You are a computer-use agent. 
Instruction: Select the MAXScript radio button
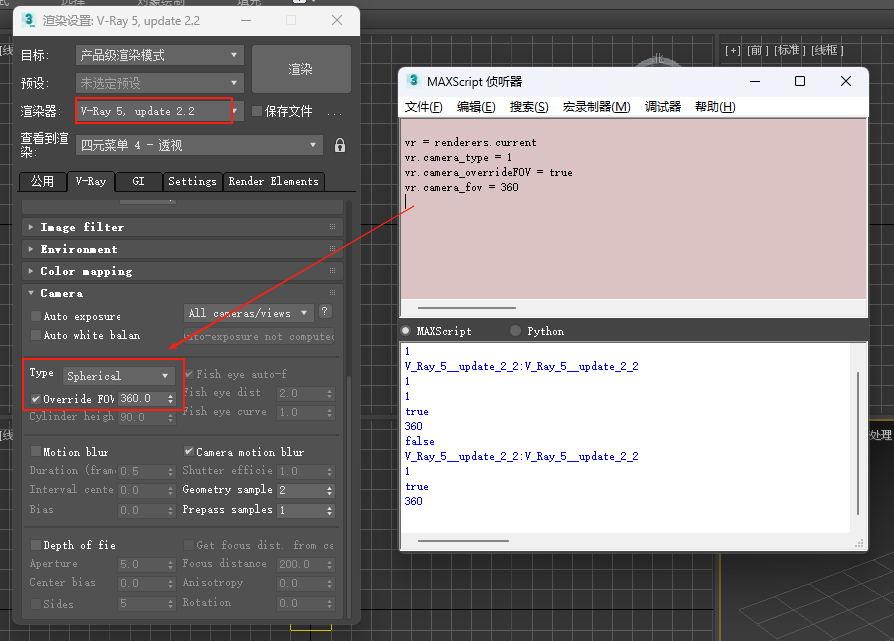coord(406,331)
